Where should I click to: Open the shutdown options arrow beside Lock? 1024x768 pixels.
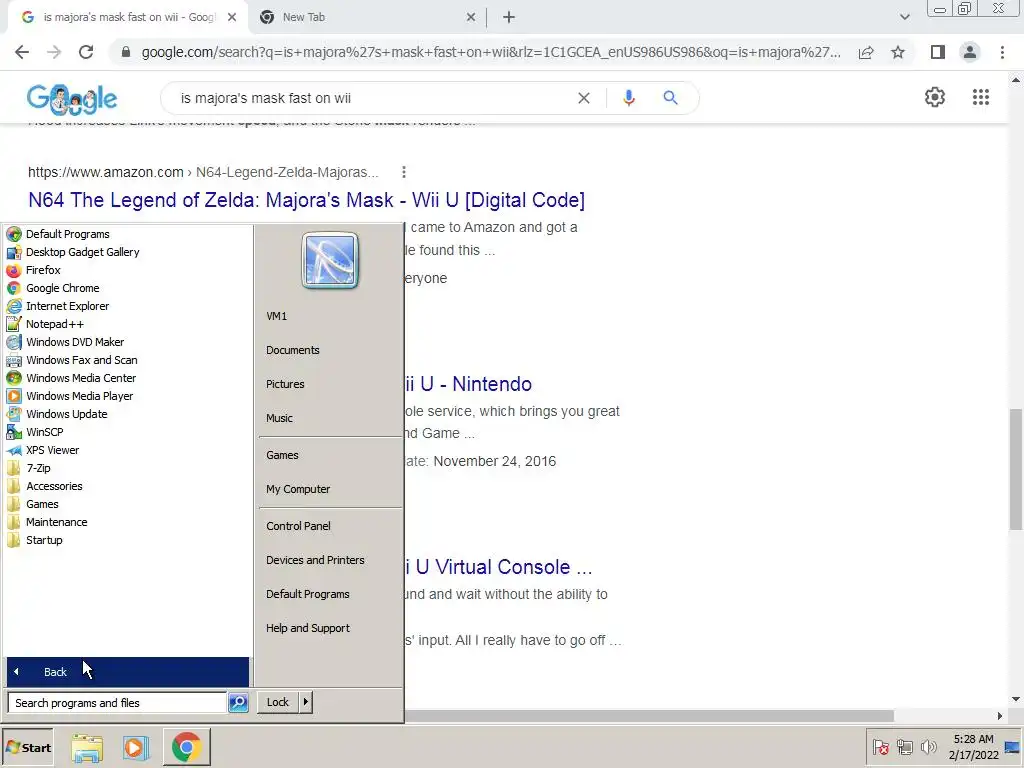[306, 702]
